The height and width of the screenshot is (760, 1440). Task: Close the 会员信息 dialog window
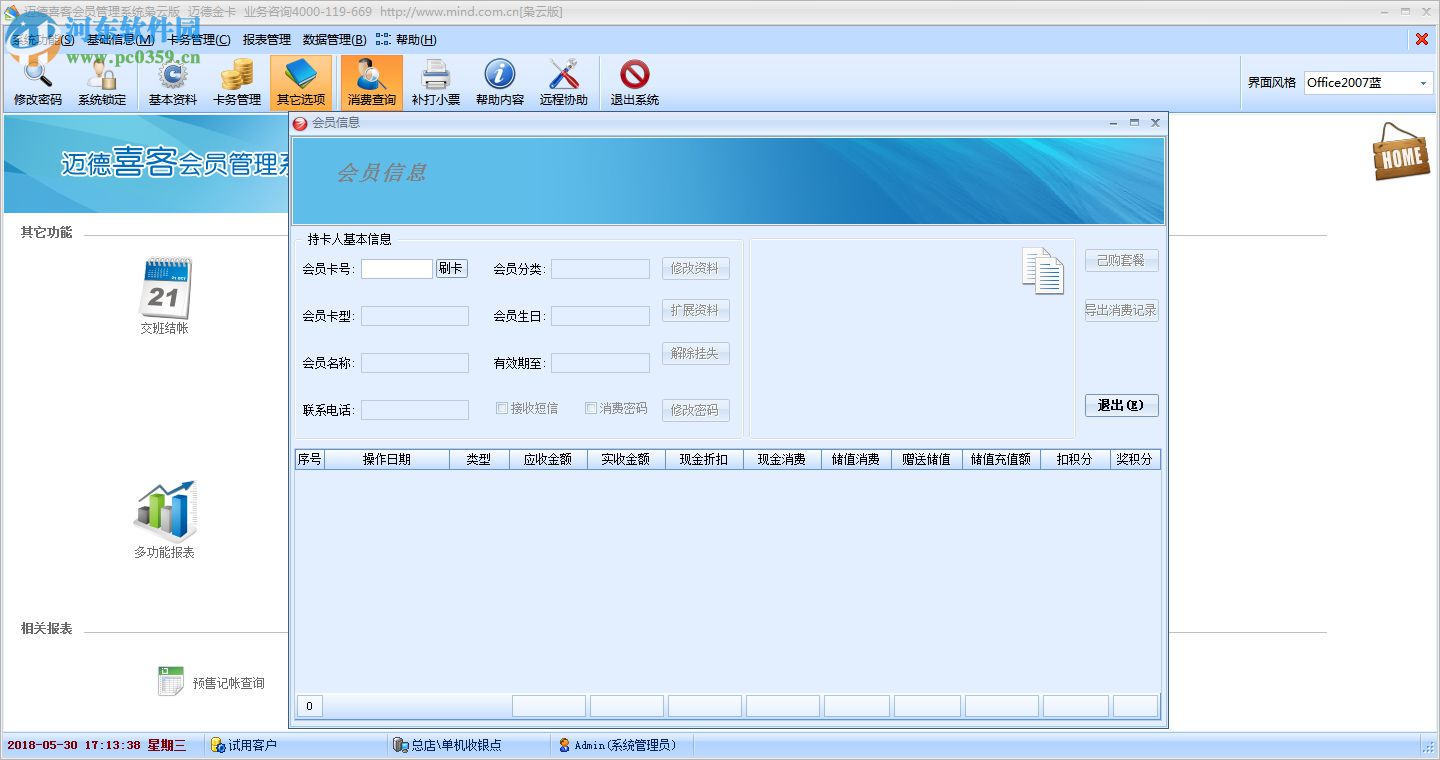click(x=1155, y=122)
